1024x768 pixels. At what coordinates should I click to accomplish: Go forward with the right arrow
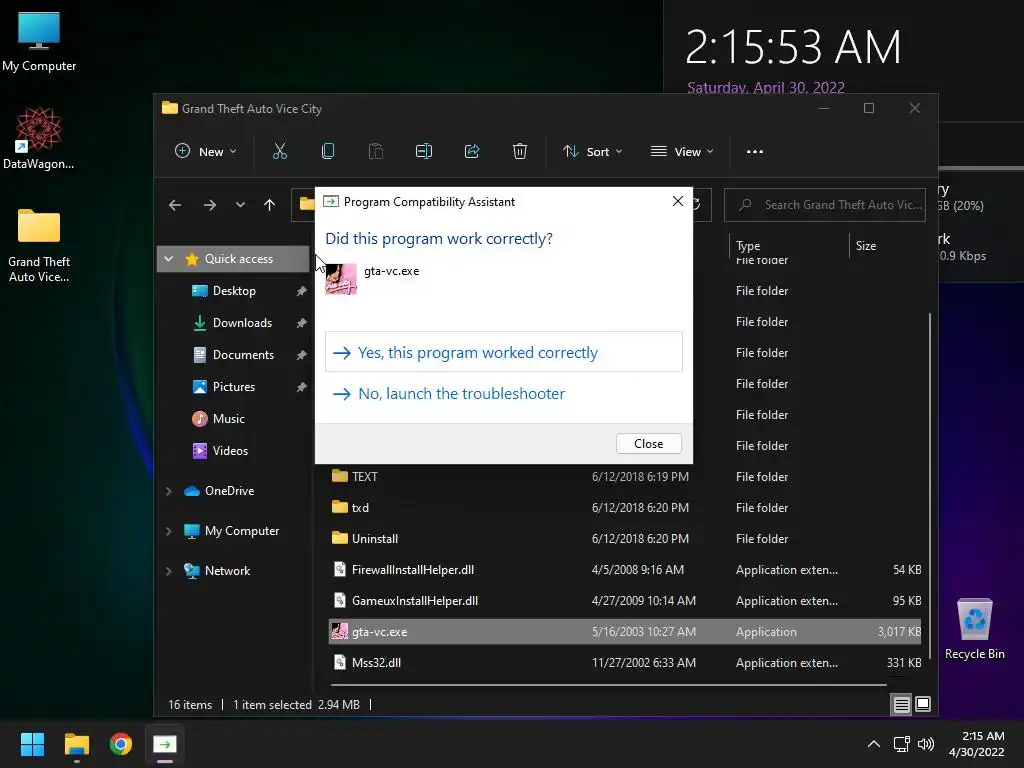210,205
